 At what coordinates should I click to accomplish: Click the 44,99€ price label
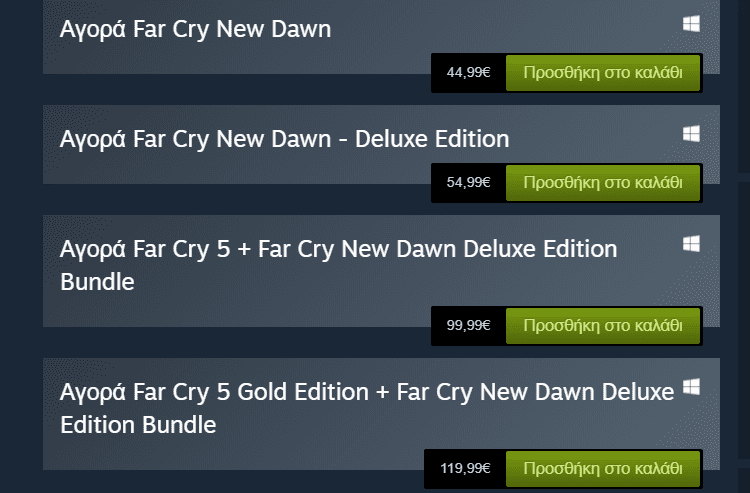pyautogui.click(x=469, y=73)
